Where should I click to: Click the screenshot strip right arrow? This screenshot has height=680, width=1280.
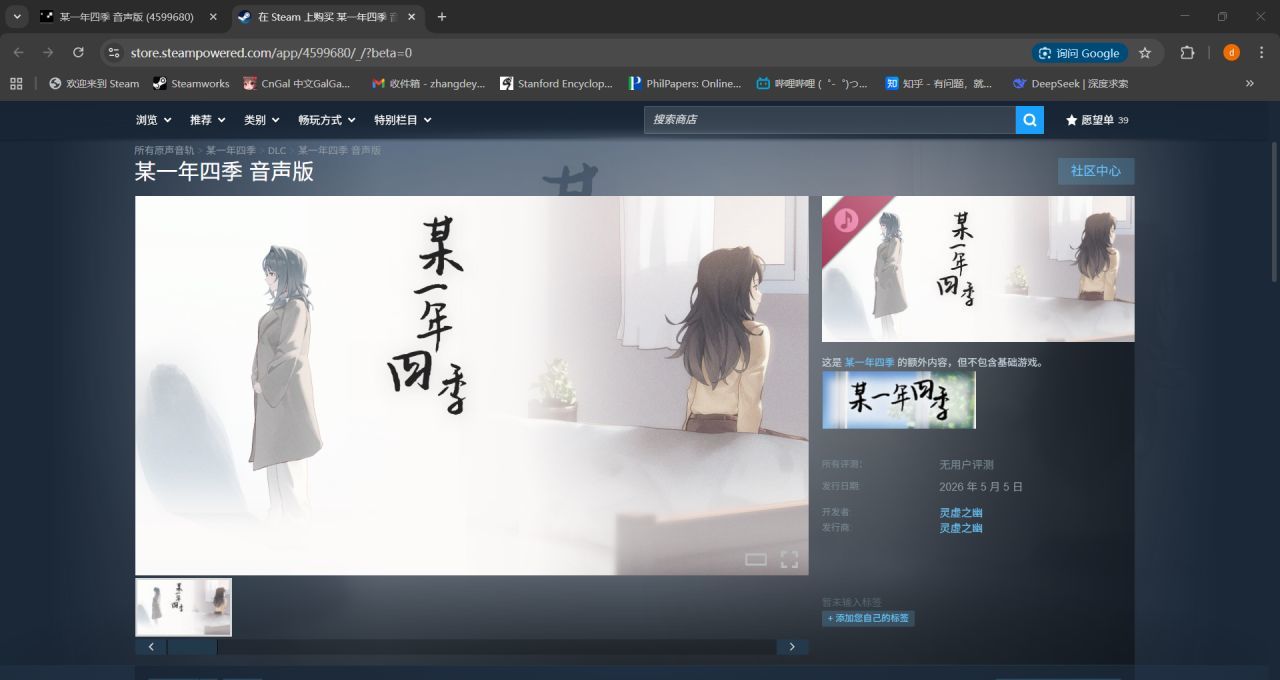click(792, 647)
